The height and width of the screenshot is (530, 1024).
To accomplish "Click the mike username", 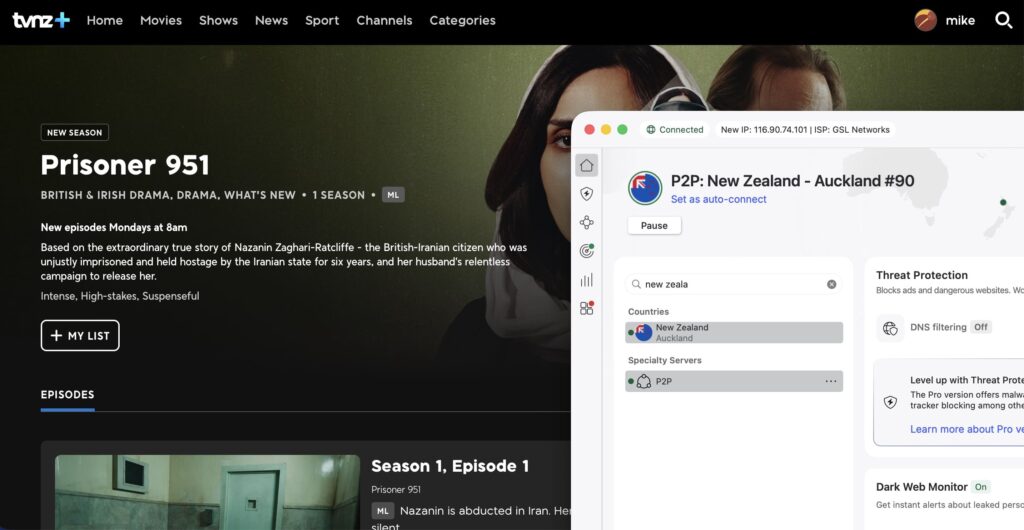I will (960, 20).
